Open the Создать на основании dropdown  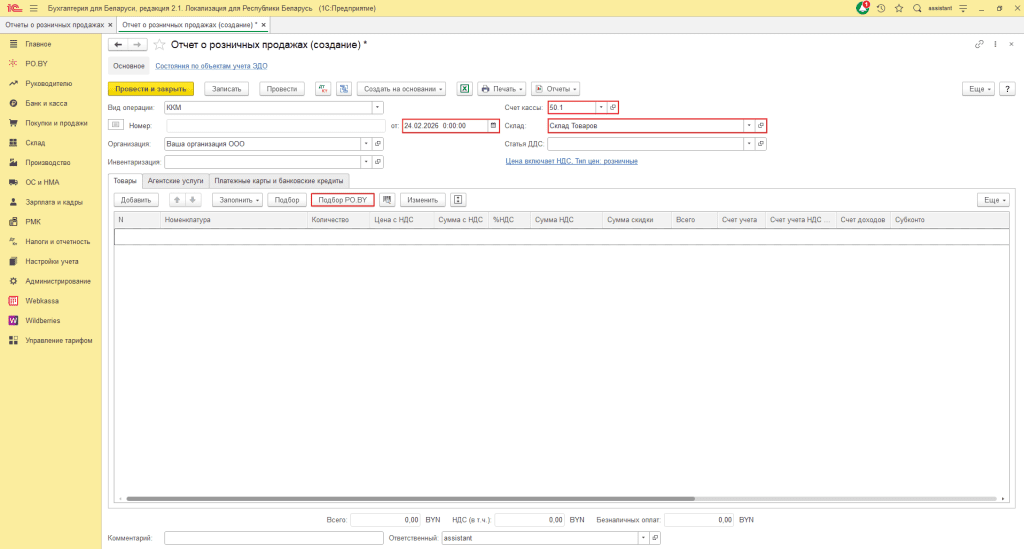point(403,88)
